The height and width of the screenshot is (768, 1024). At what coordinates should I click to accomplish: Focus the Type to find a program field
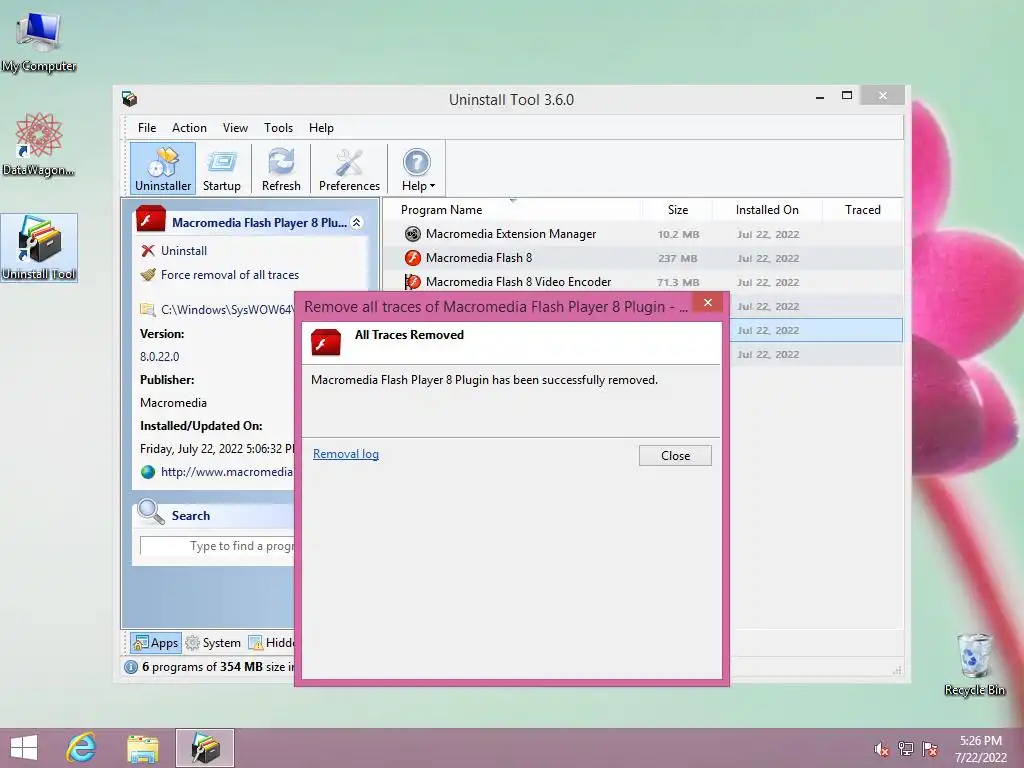(217, 546)
